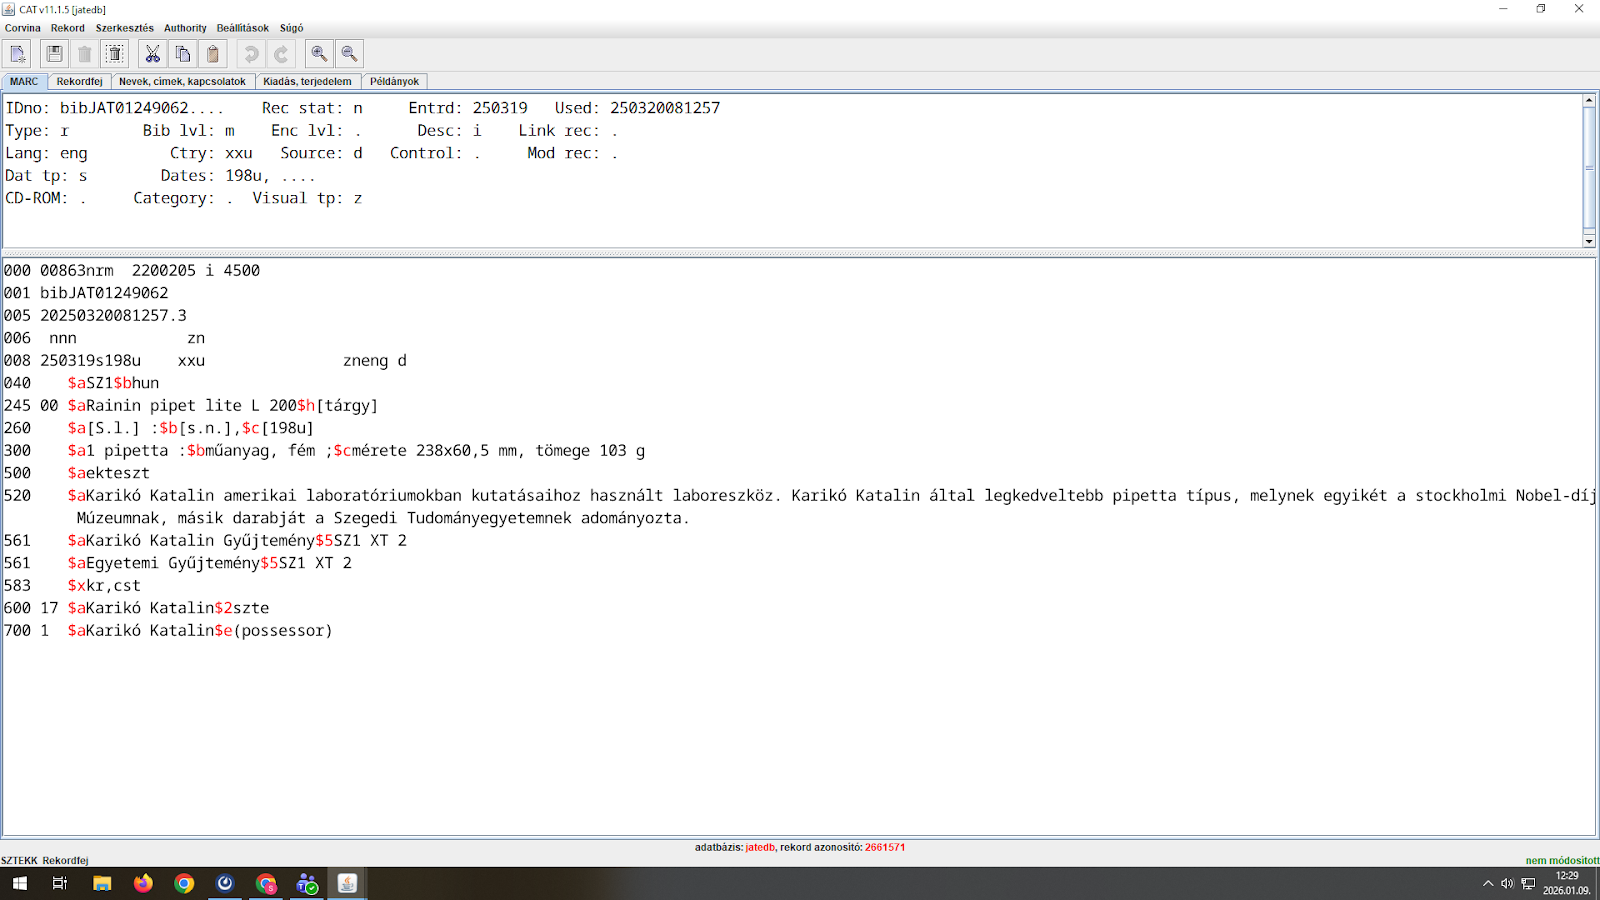Open the Példányok tab
Viewport: 1600px width, 900px height.
tap(394, 82)
